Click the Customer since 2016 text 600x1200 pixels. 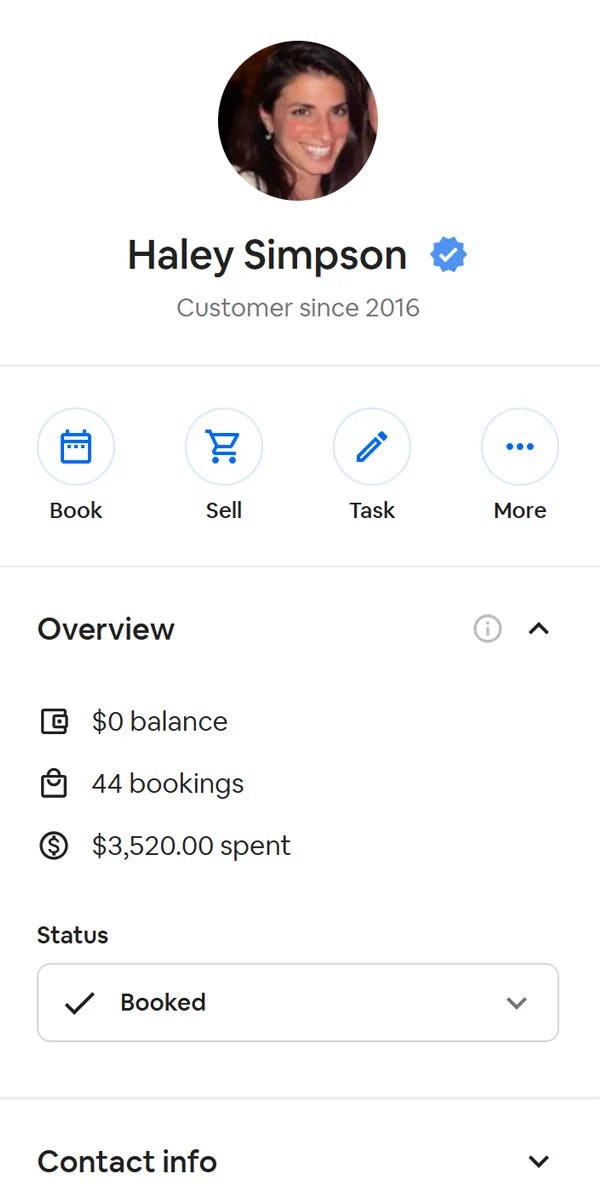(298, 307)
